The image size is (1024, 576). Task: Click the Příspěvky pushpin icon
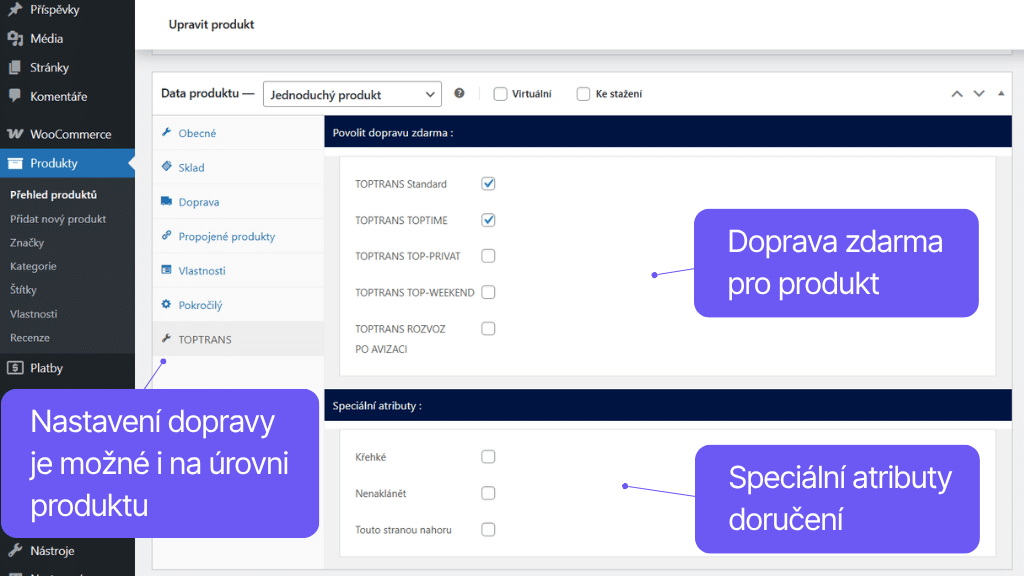coord(13,10)
